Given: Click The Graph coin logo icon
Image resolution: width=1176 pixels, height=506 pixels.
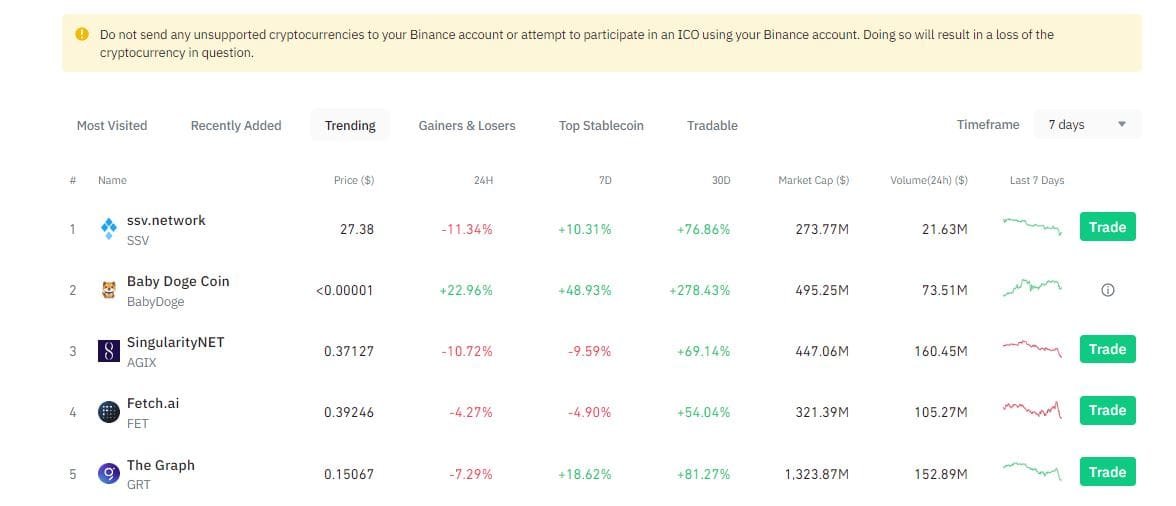Looking at the screenshot, I should [x=109, y=473].
